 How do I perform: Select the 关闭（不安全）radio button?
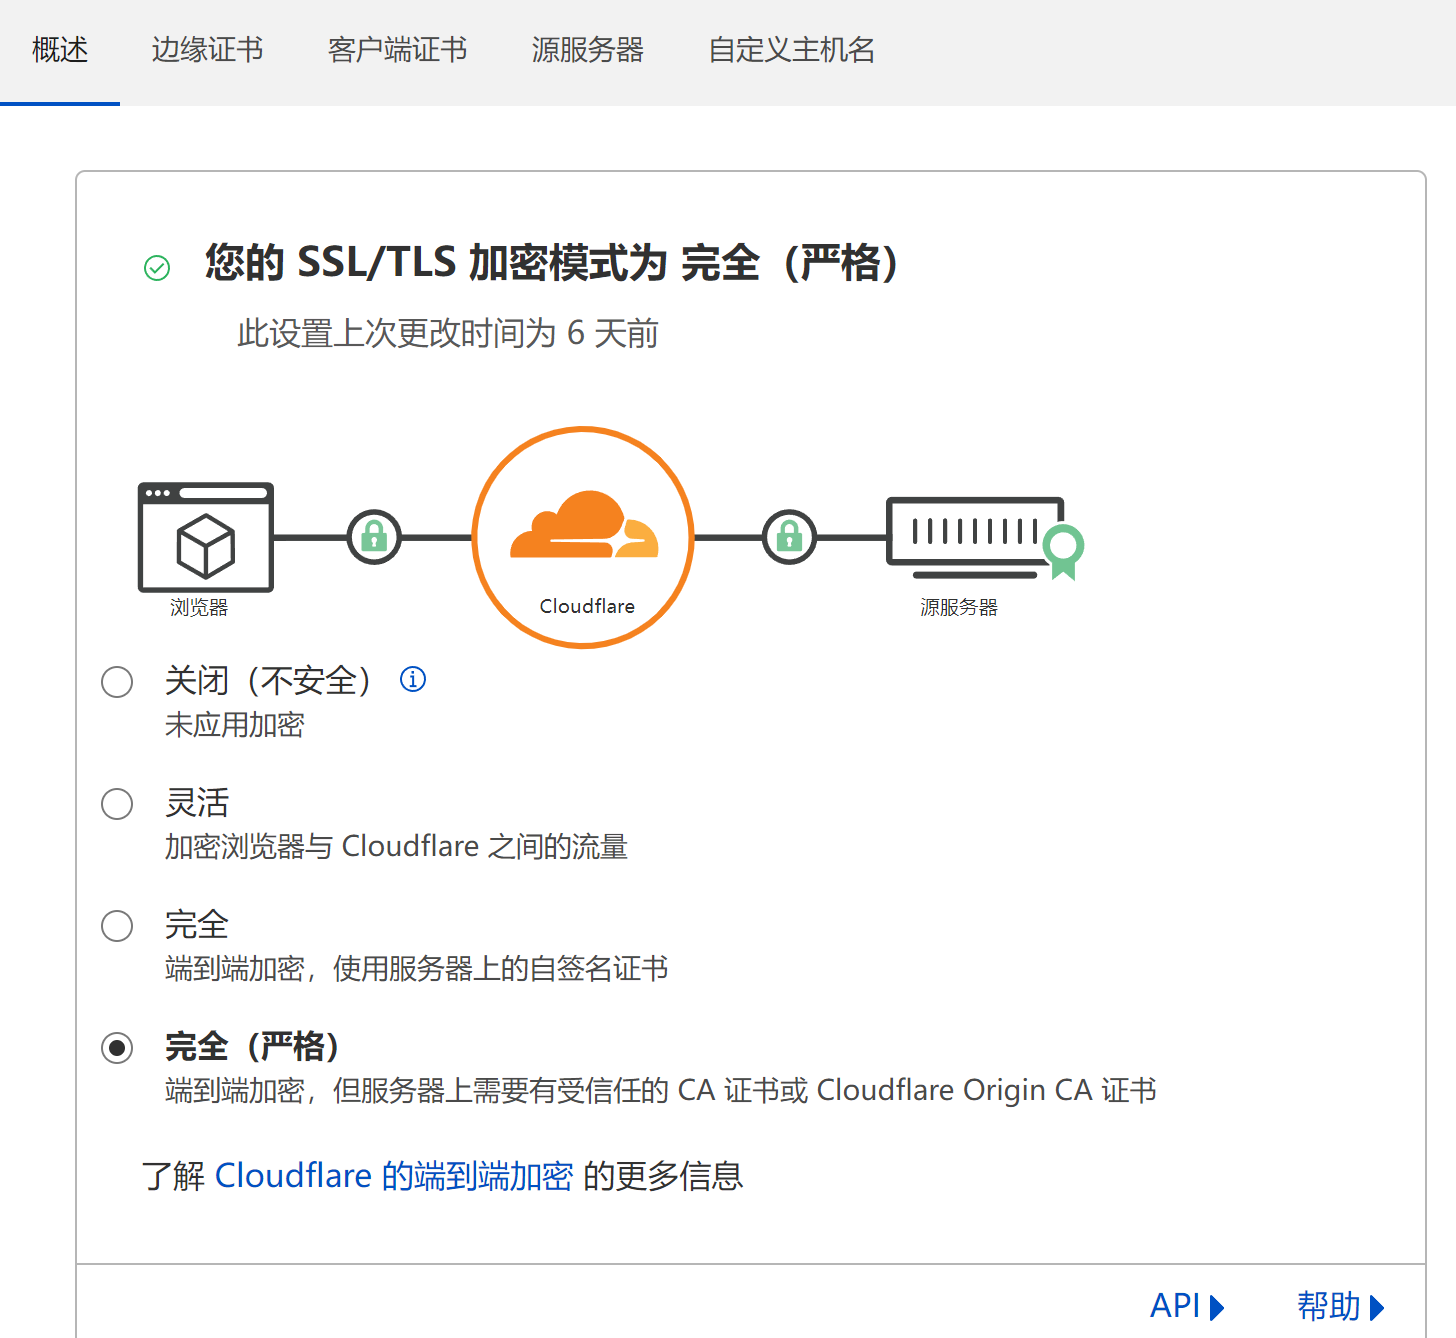tap(117, 682)
